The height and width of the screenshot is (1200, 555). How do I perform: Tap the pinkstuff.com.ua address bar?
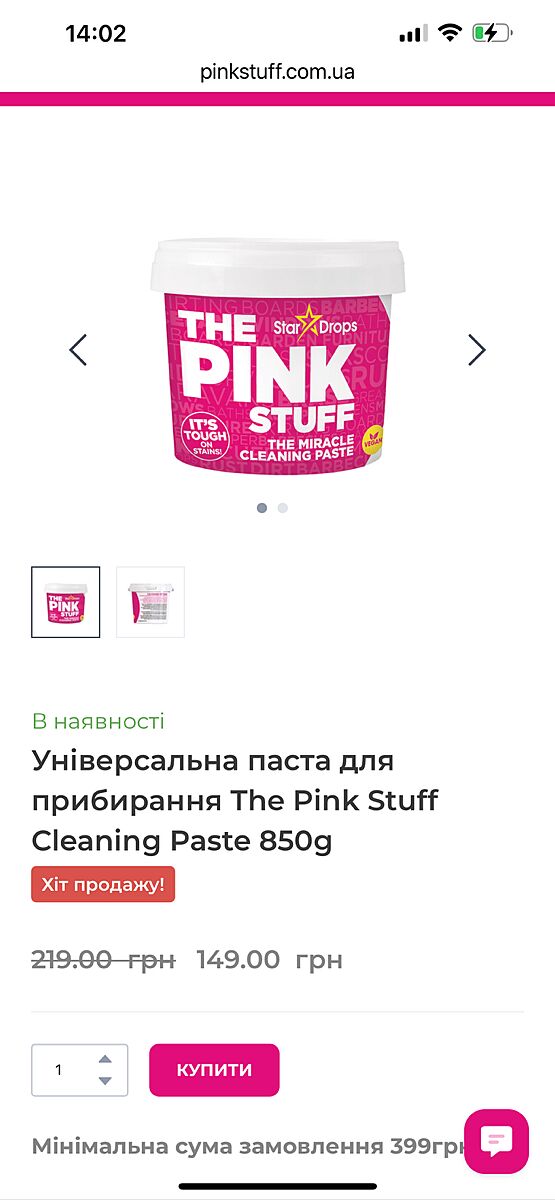(x=277, y=72)
